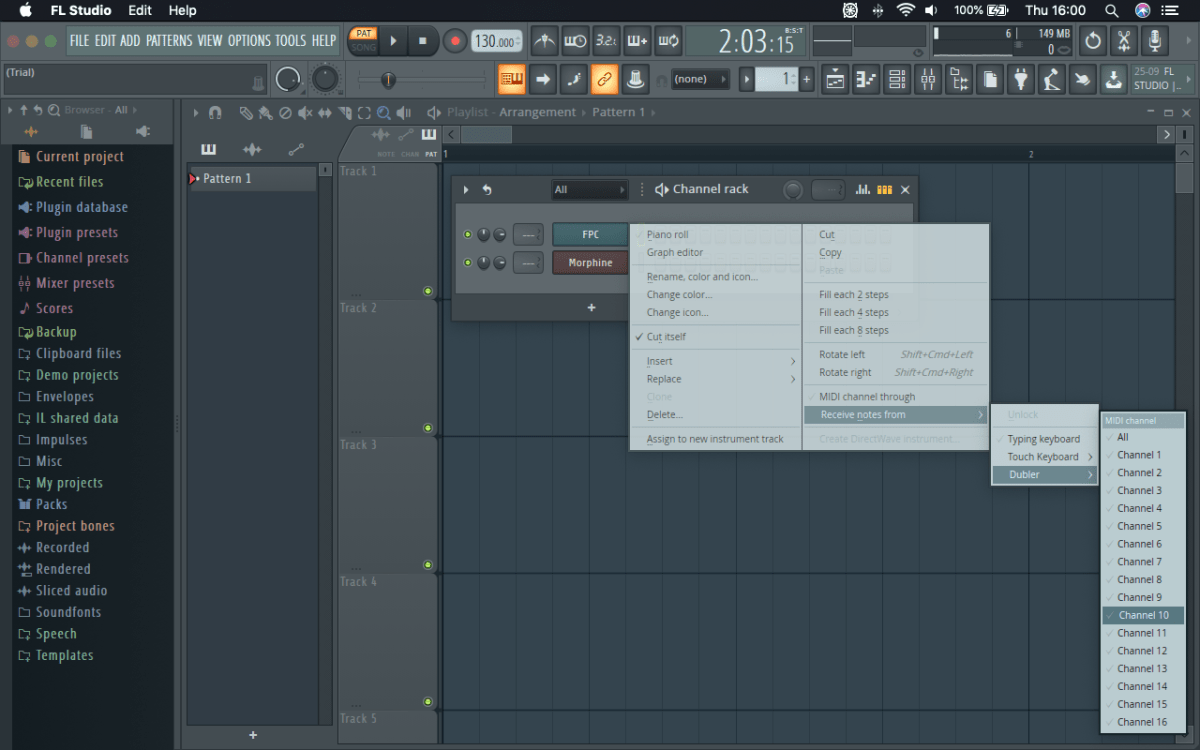Mute the FPC channel green LED

tap(467, 235)
